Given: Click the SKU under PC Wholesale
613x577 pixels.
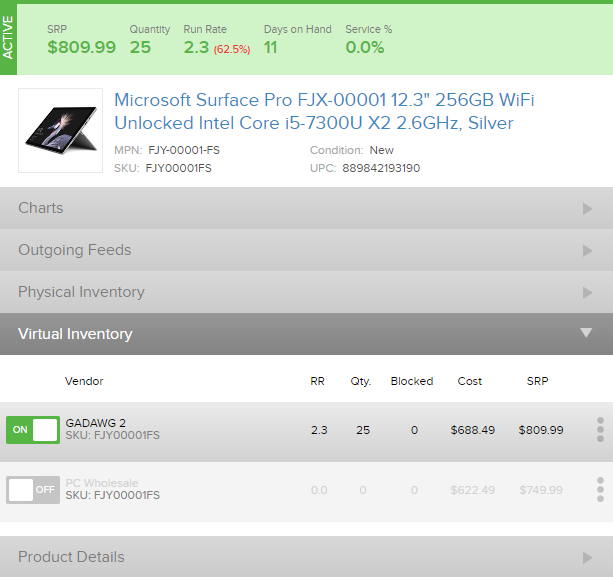Looking at the screenshot, I should (113, 495).
